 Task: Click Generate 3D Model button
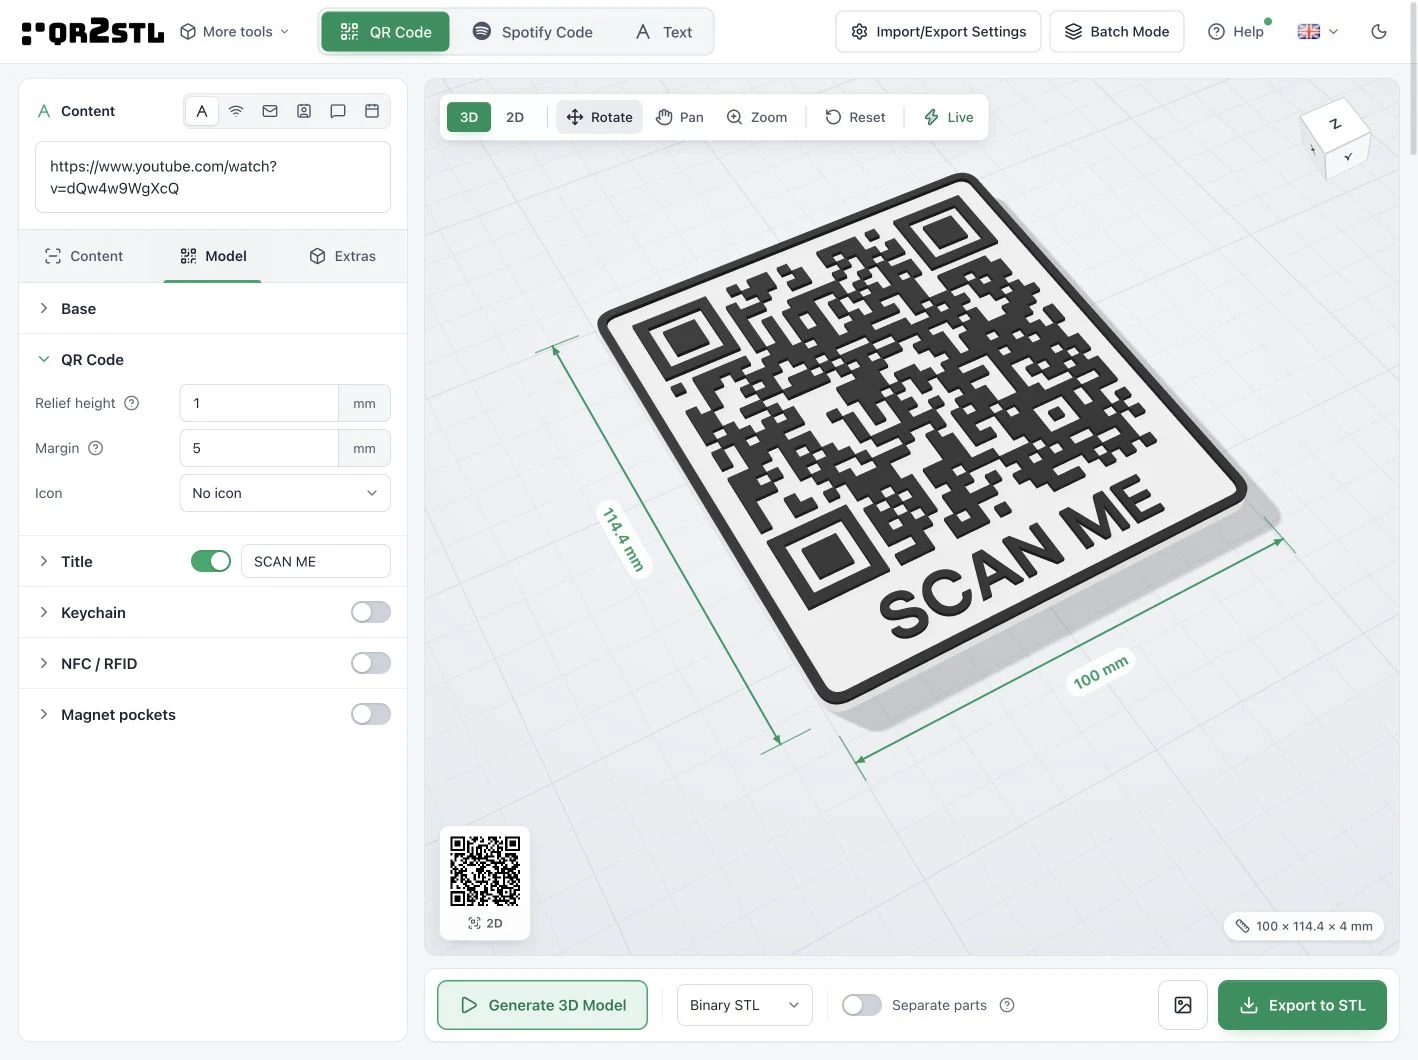pos(543,1005)
